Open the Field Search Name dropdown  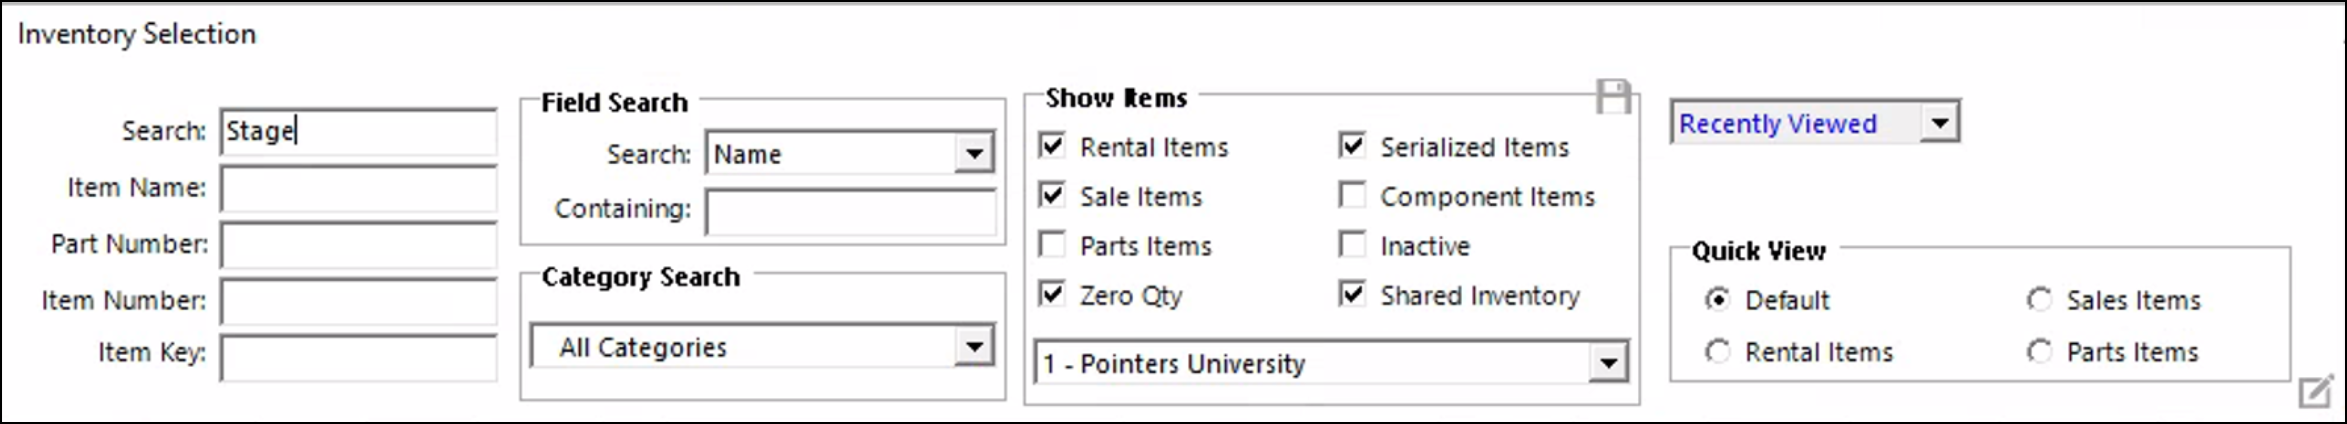[x=973, y=154]
